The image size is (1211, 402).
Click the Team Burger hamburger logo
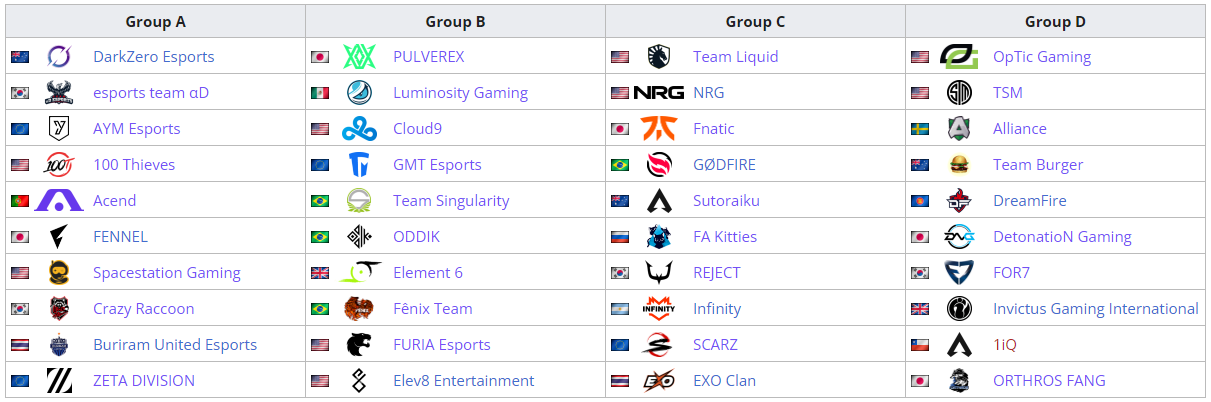(959, 165)
